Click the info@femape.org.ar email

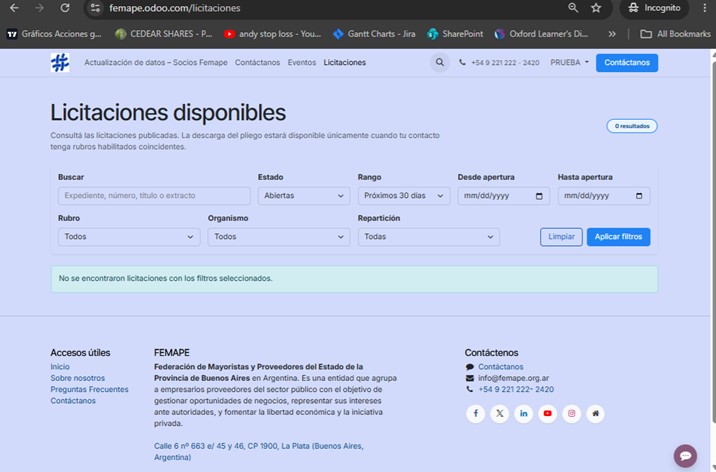click(513, 378)
